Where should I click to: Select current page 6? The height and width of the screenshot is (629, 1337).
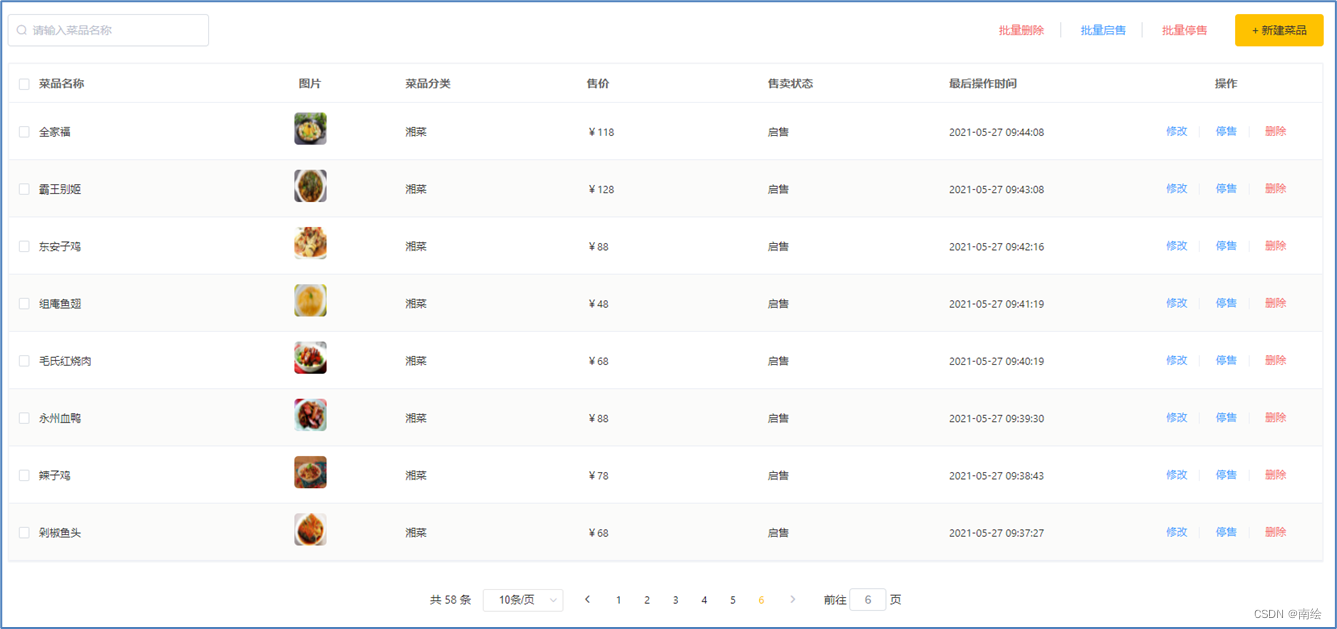coord(761,600)
